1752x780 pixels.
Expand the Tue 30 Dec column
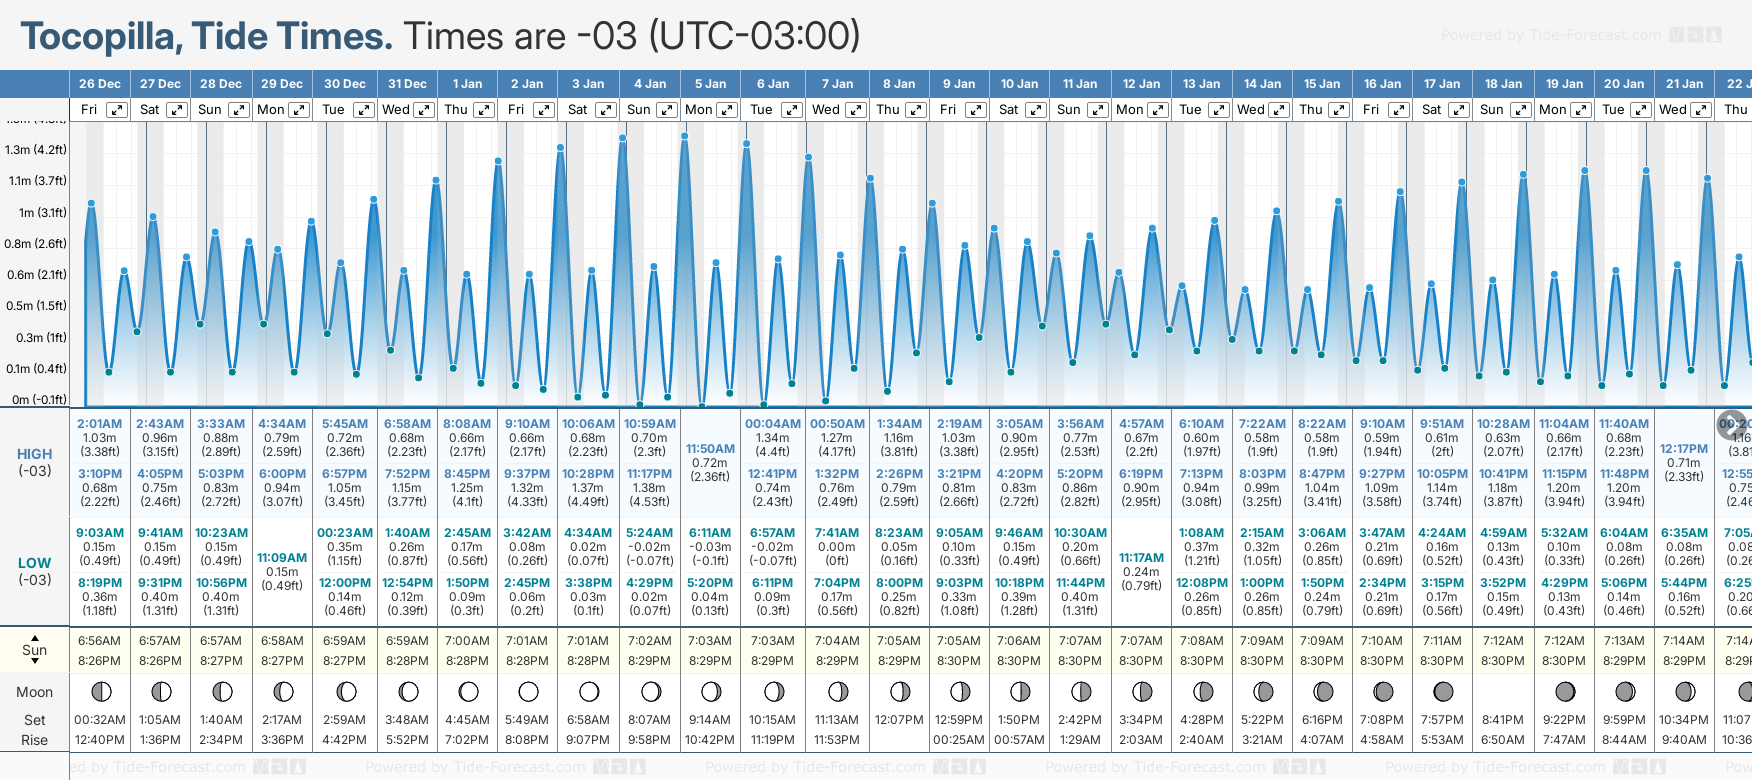click(363, 110)
